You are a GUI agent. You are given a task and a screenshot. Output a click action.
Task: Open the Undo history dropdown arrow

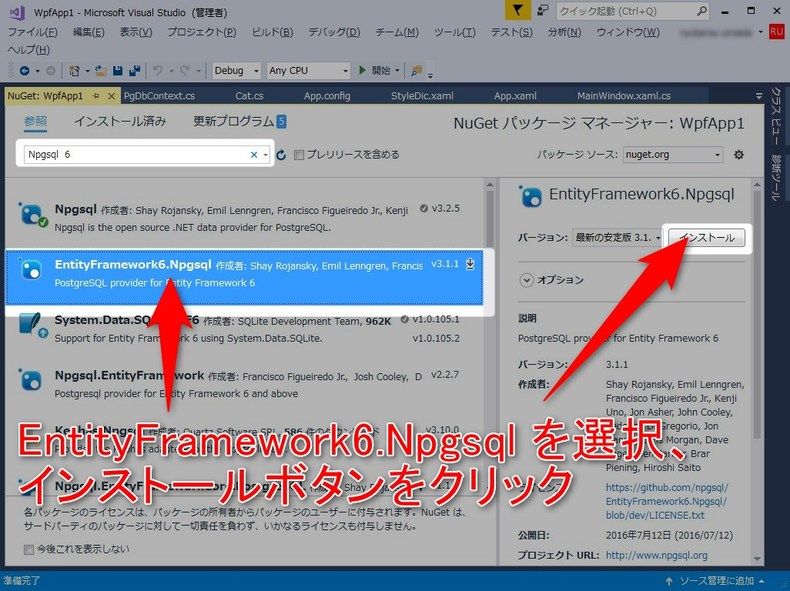171,71
